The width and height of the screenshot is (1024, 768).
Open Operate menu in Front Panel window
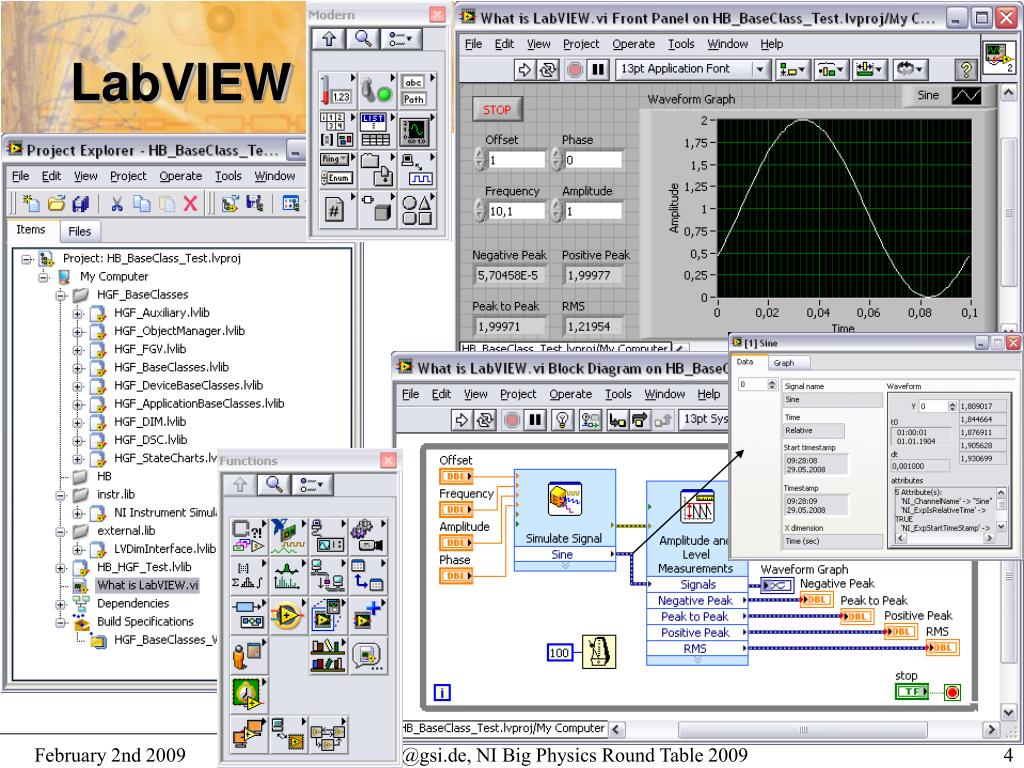pyautogui.click(x=633, y=44)
